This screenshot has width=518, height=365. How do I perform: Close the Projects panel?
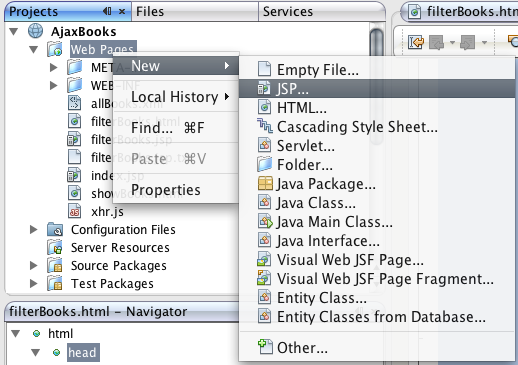tap(122, 12)
